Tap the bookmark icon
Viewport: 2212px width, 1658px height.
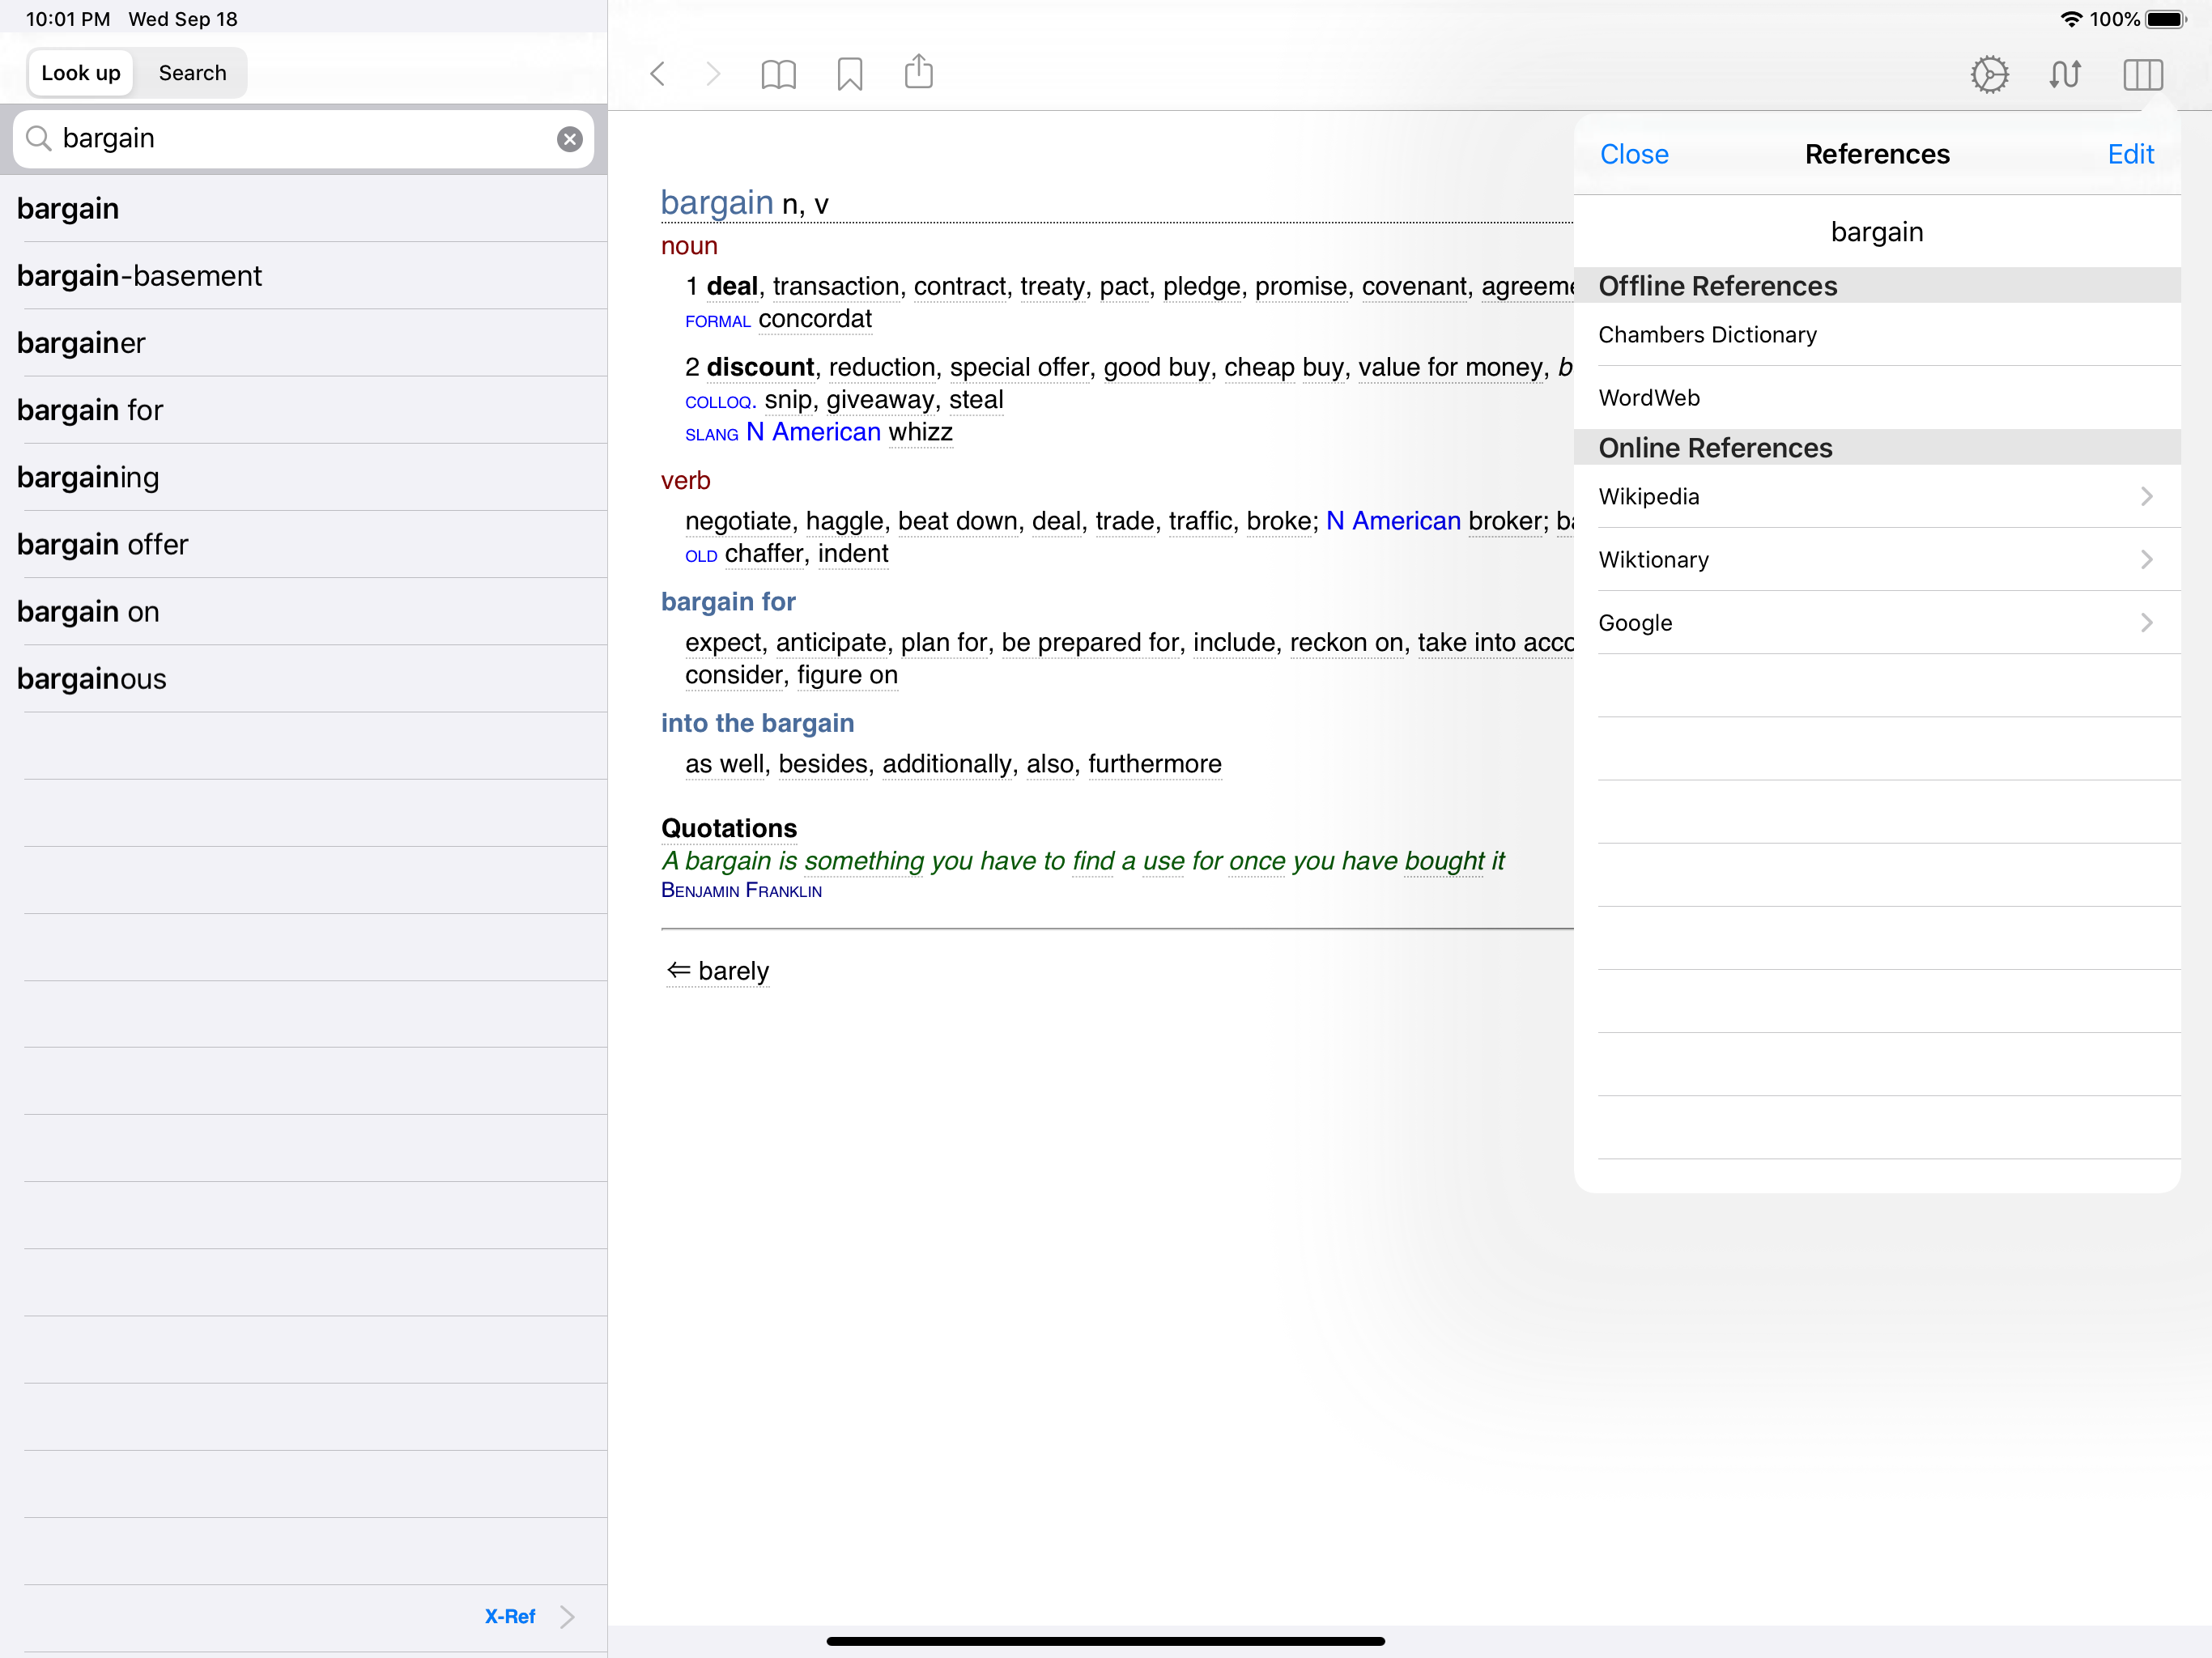click(x=849, y=74)
